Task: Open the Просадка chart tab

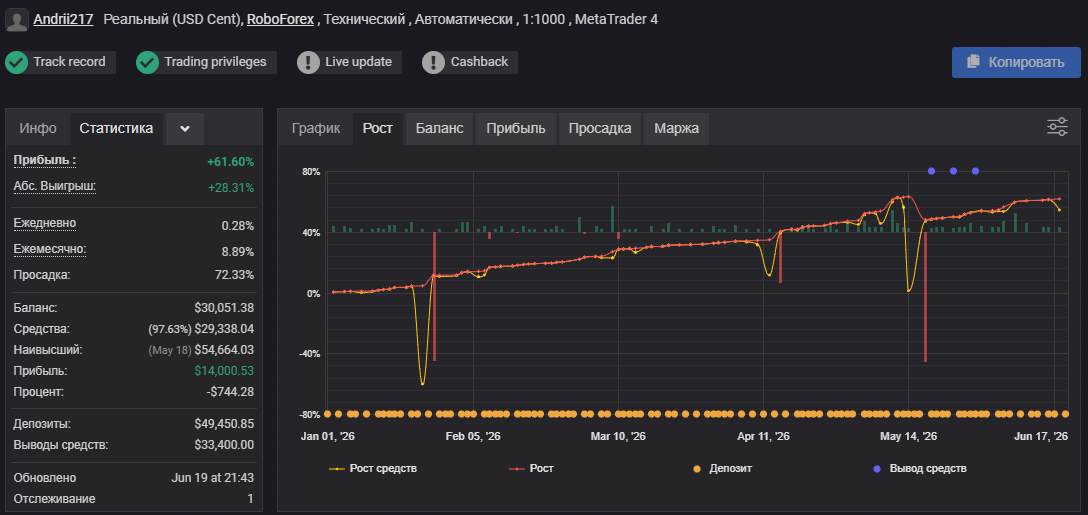Action: point(600,128)
